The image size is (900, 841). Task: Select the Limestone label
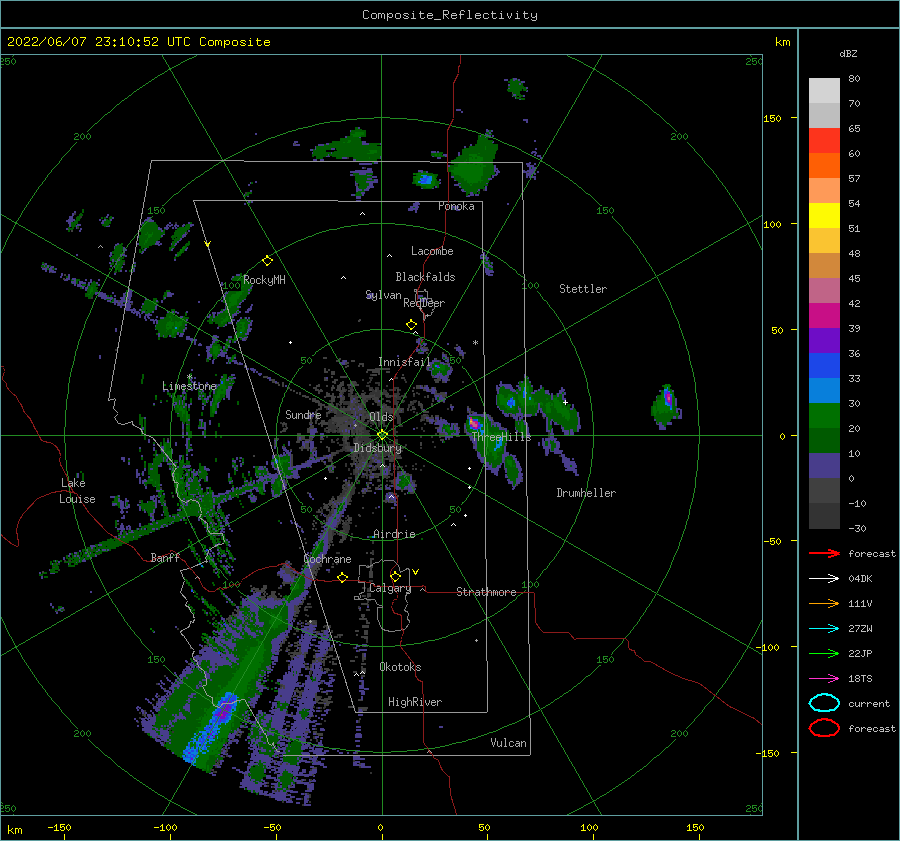pyautogui.click(x=189, y=386)
